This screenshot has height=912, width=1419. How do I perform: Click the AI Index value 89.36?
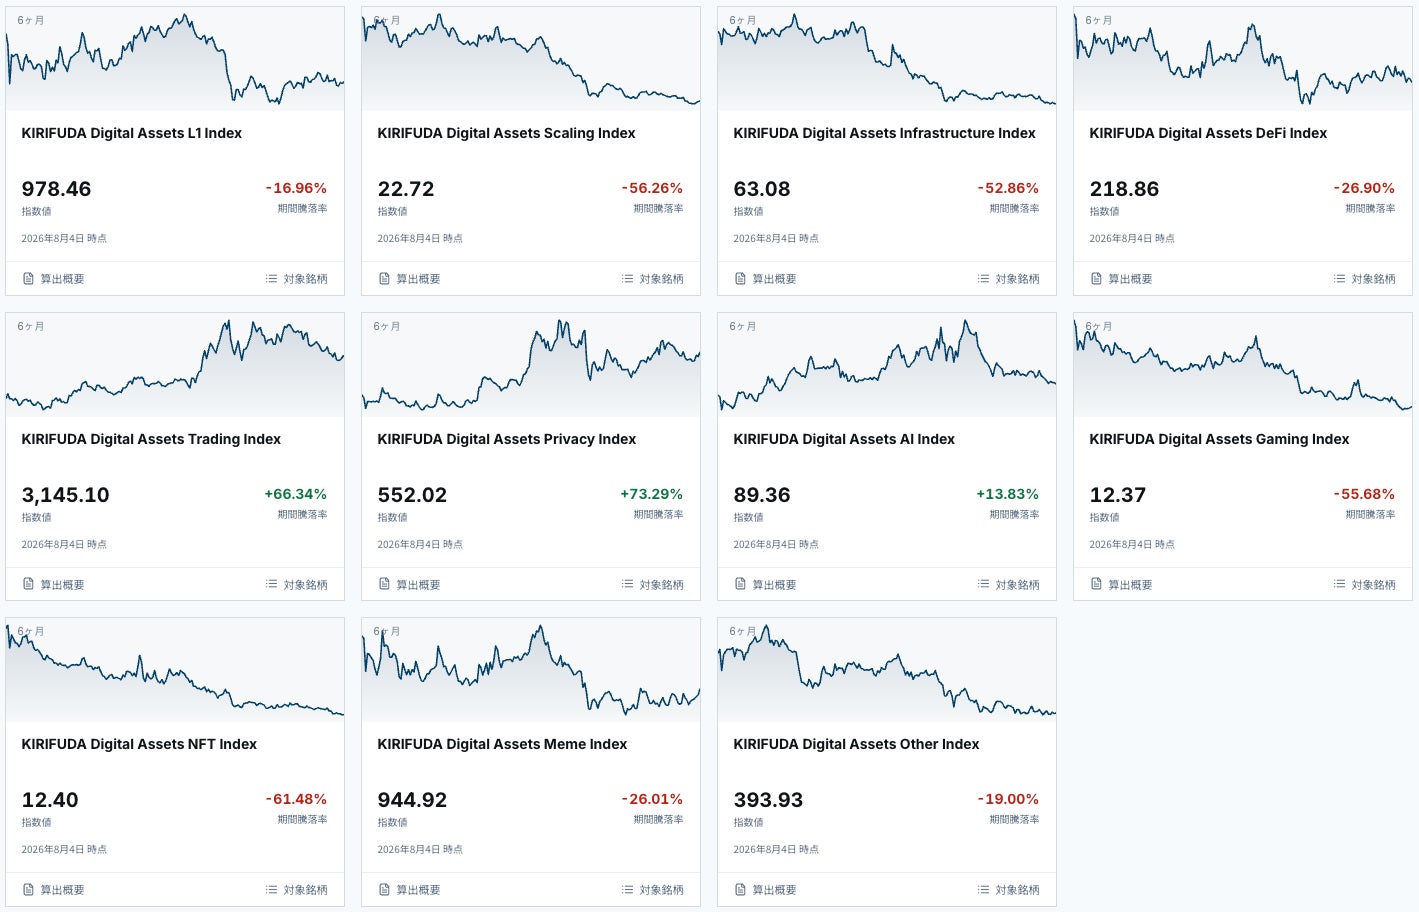pos(762,495)
